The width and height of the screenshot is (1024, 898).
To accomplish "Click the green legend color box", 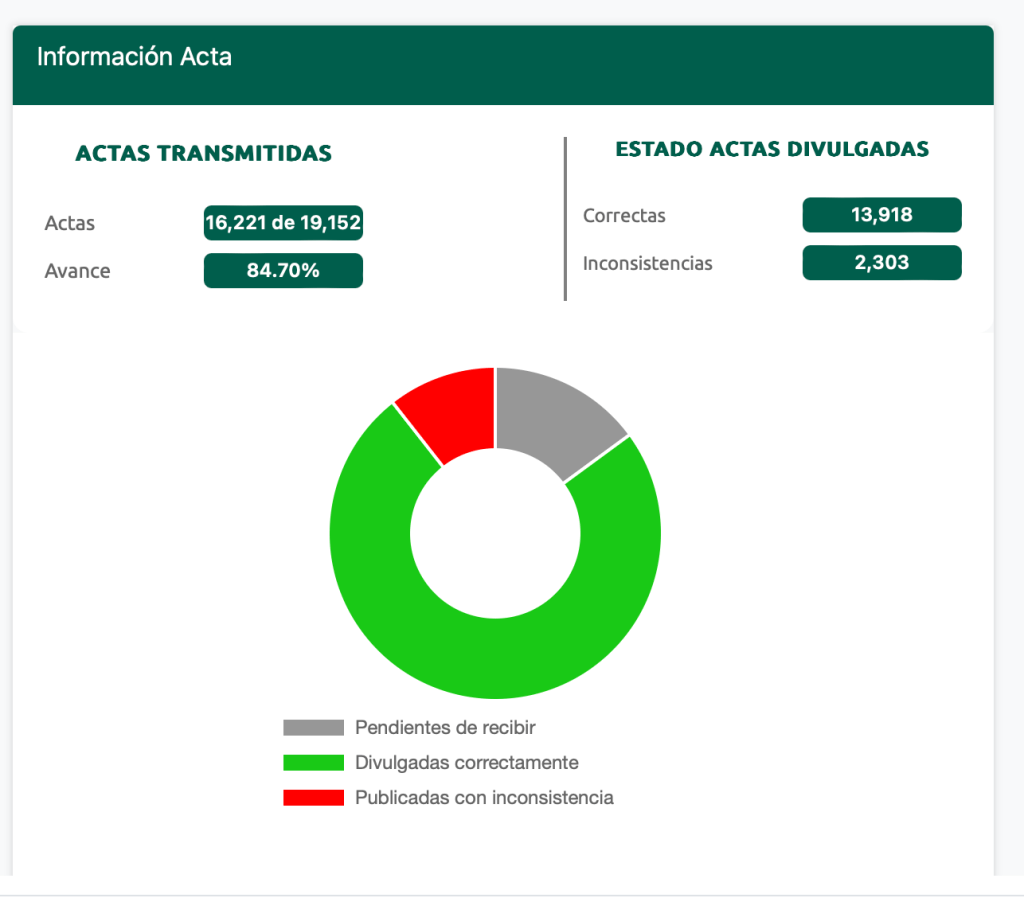I will (313, 763).
